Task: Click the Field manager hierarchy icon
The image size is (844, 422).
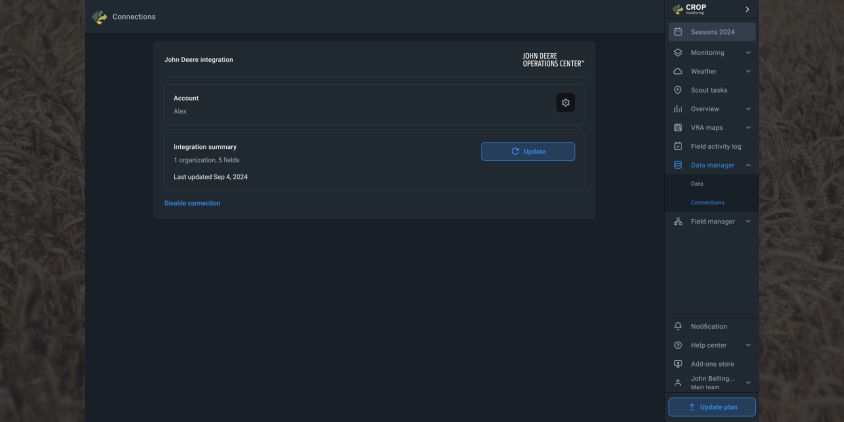Action: [678, 222]
